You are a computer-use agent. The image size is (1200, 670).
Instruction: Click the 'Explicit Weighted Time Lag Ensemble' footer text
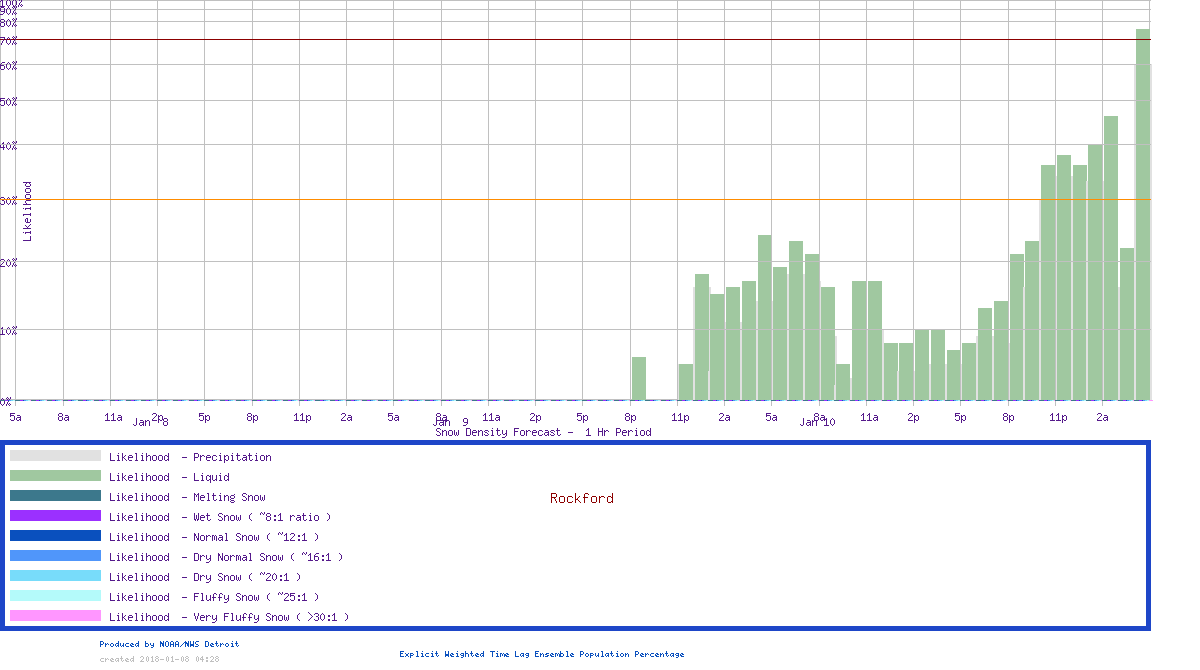pos(542,654)
